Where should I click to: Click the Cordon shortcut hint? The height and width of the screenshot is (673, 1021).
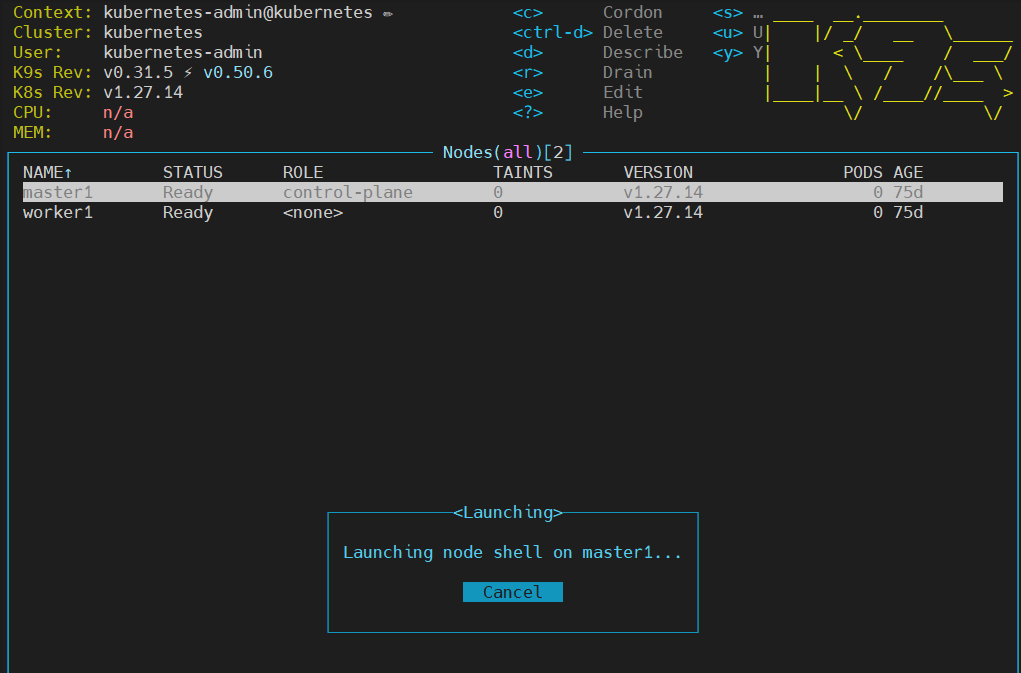[632, 13]
